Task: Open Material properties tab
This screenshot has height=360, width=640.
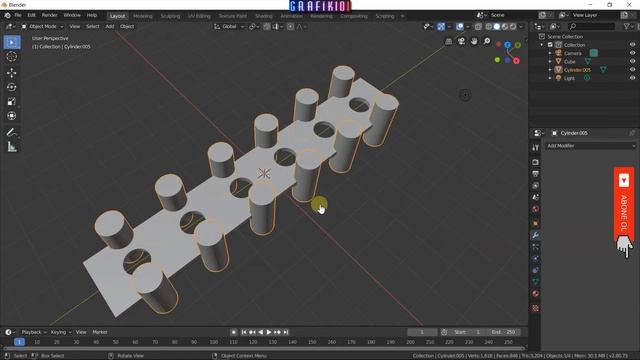Action: coord(536,293)
